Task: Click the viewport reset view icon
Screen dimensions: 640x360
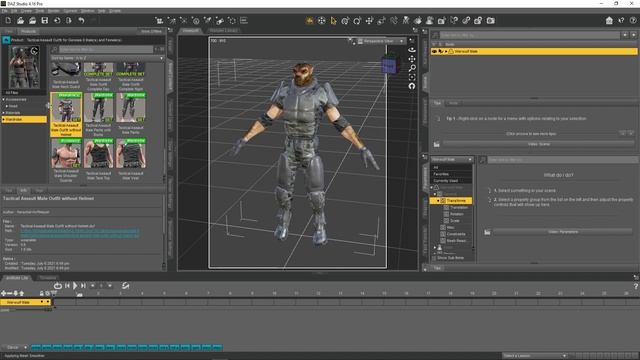Action: [412, 86]
